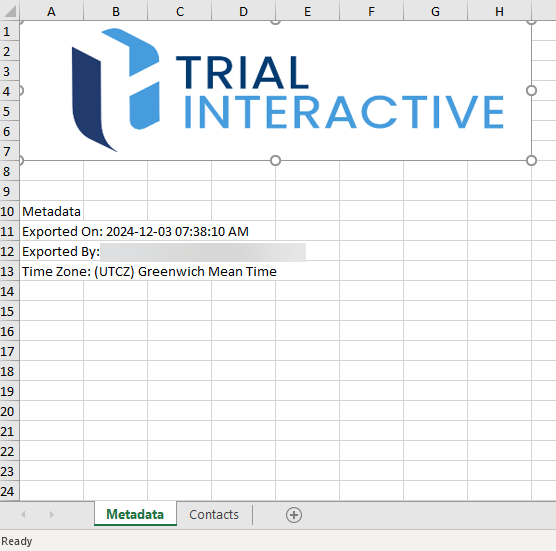Select column B header
This screenshot has height=551, width=556.
tap(116, 11)
